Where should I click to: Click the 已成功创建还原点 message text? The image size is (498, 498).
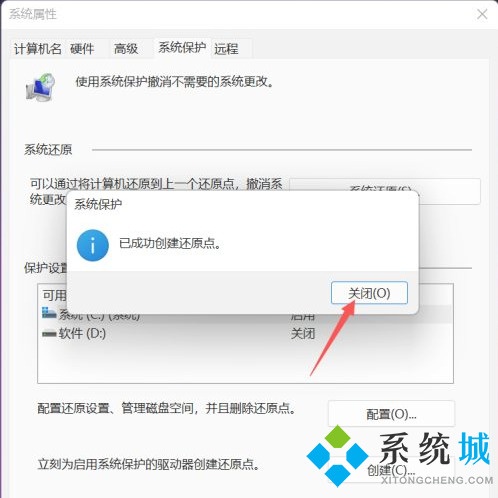pos(170,244)
